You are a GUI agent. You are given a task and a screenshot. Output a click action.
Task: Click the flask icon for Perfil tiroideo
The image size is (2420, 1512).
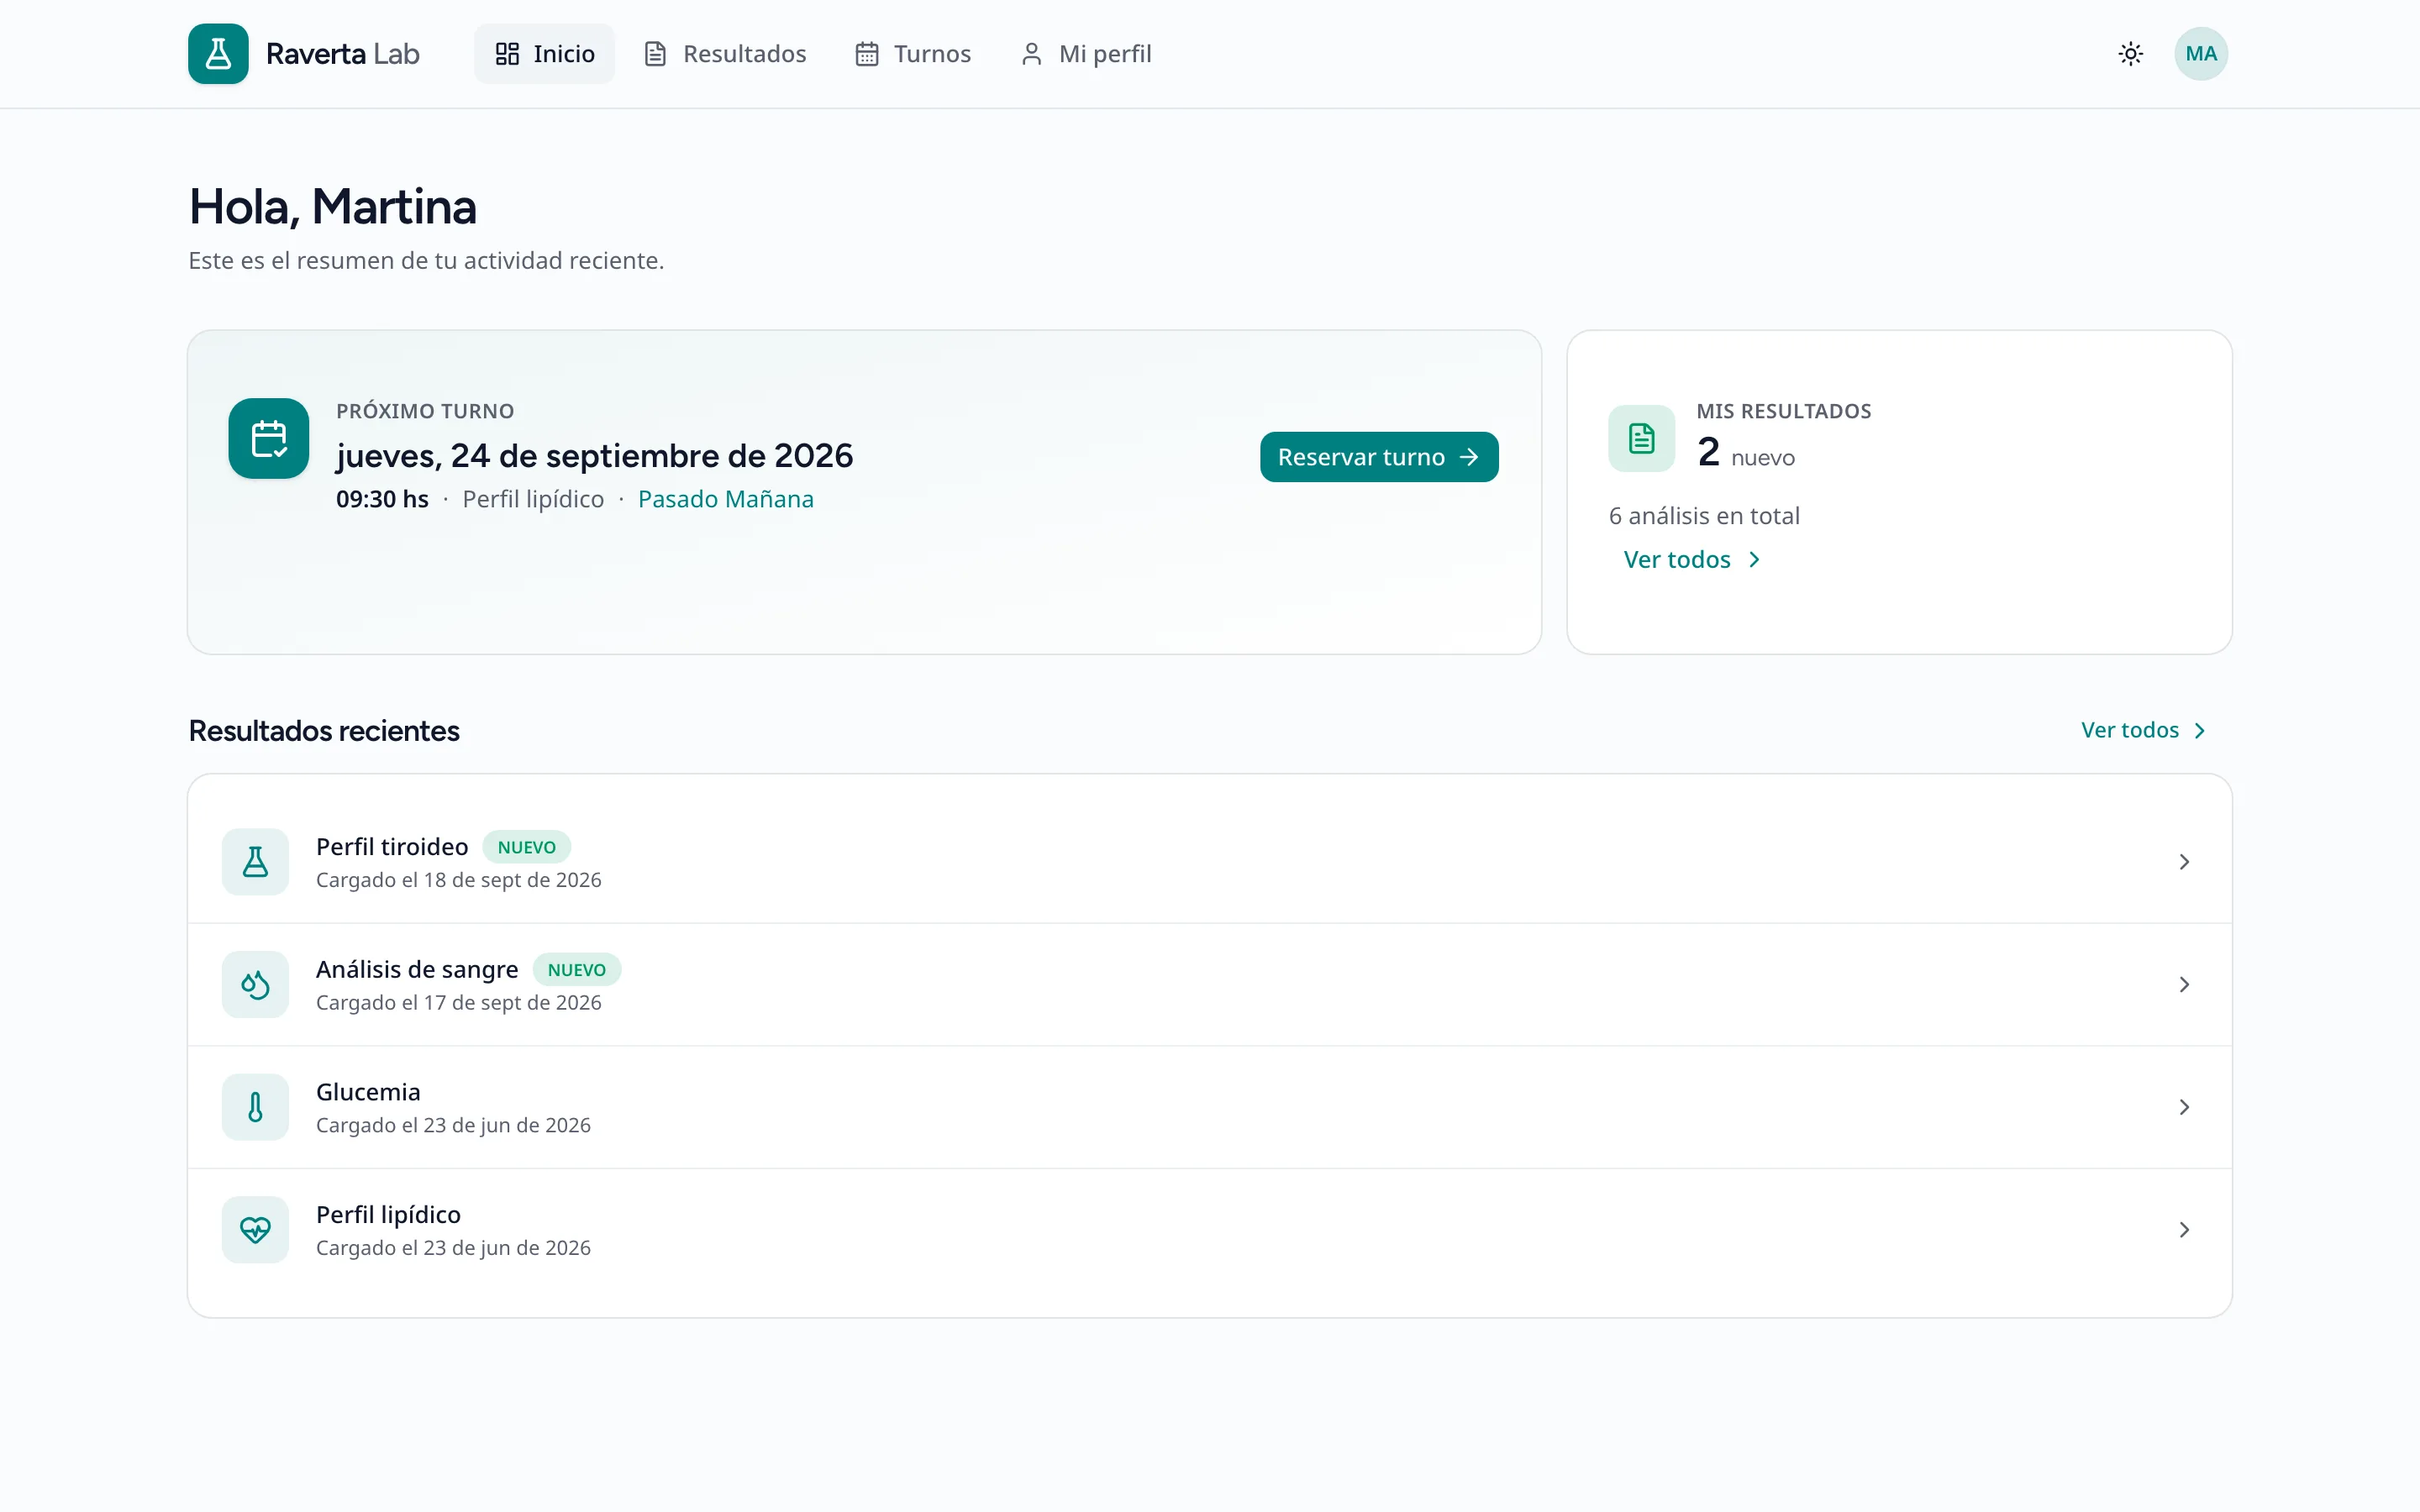(255, 862)
